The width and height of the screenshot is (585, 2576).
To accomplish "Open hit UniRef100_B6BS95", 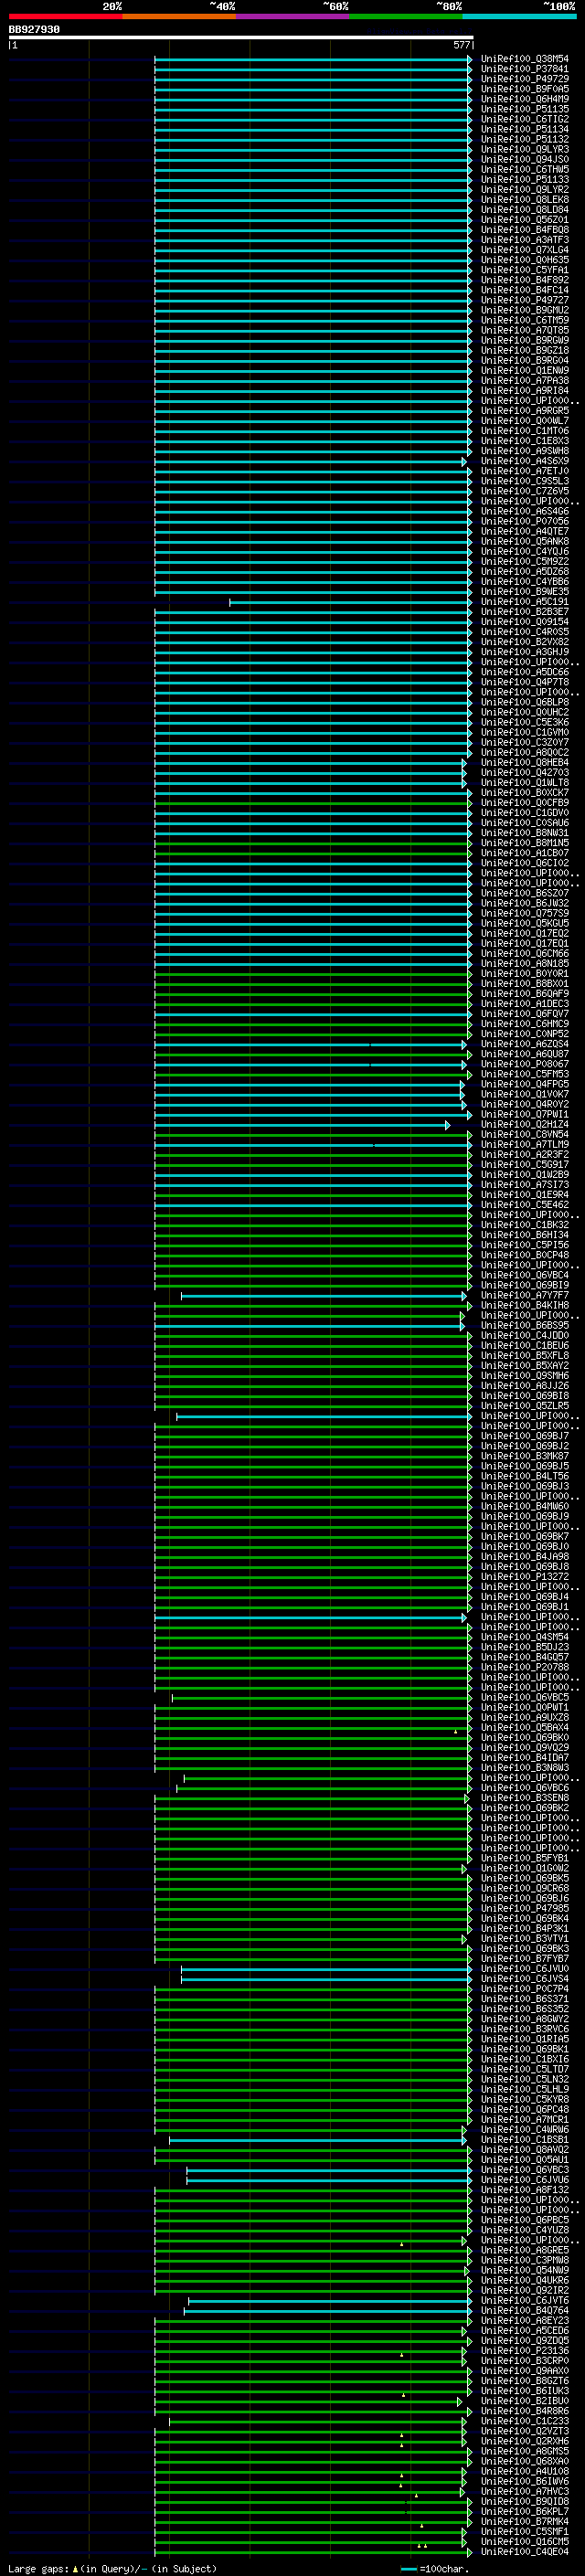I will click(525, 1325).
